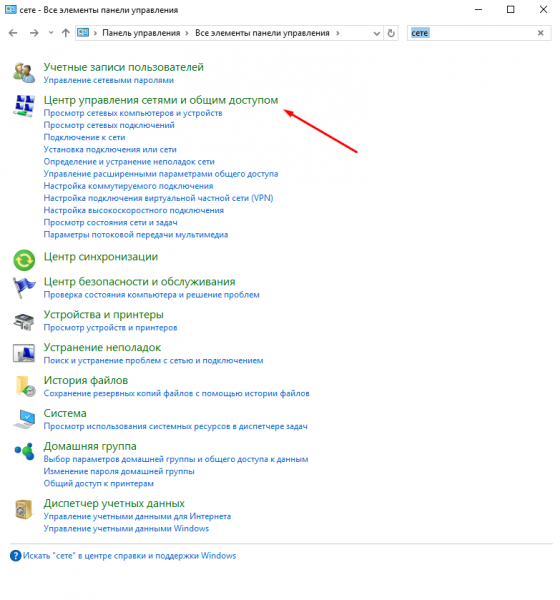Open Устранение неполадок heading
The width and height of the screenshot is (560, 600).
click(x=102, y=347)
